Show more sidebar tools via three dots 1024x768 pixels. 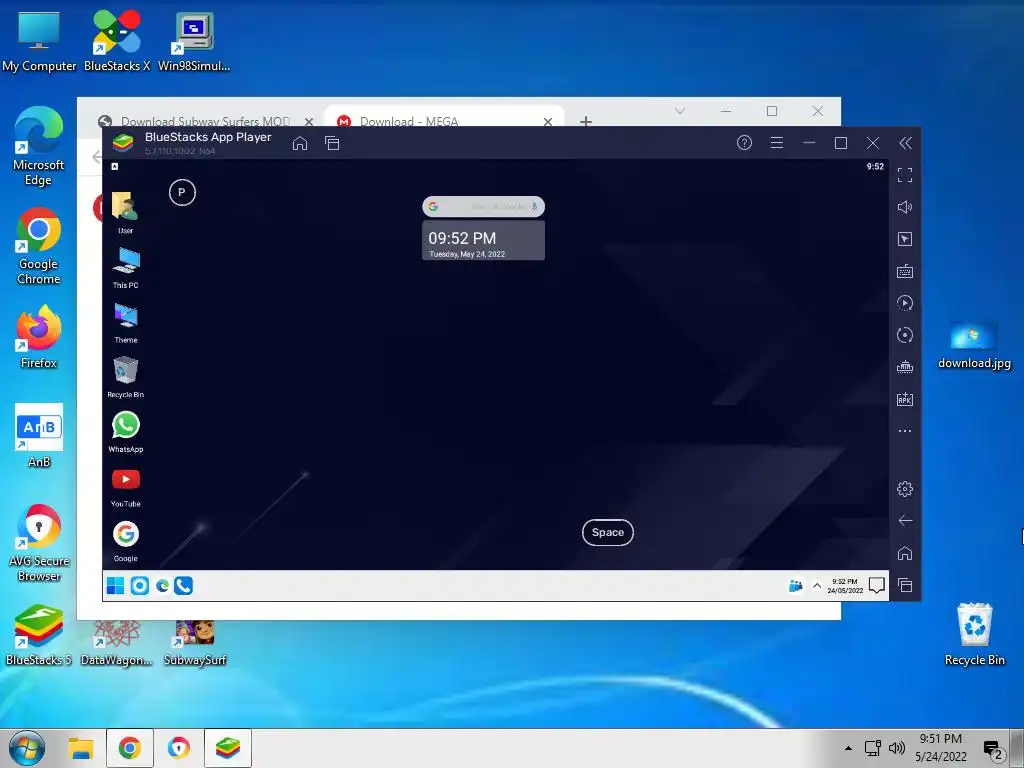pyautogui.click(x=904, y=431)
